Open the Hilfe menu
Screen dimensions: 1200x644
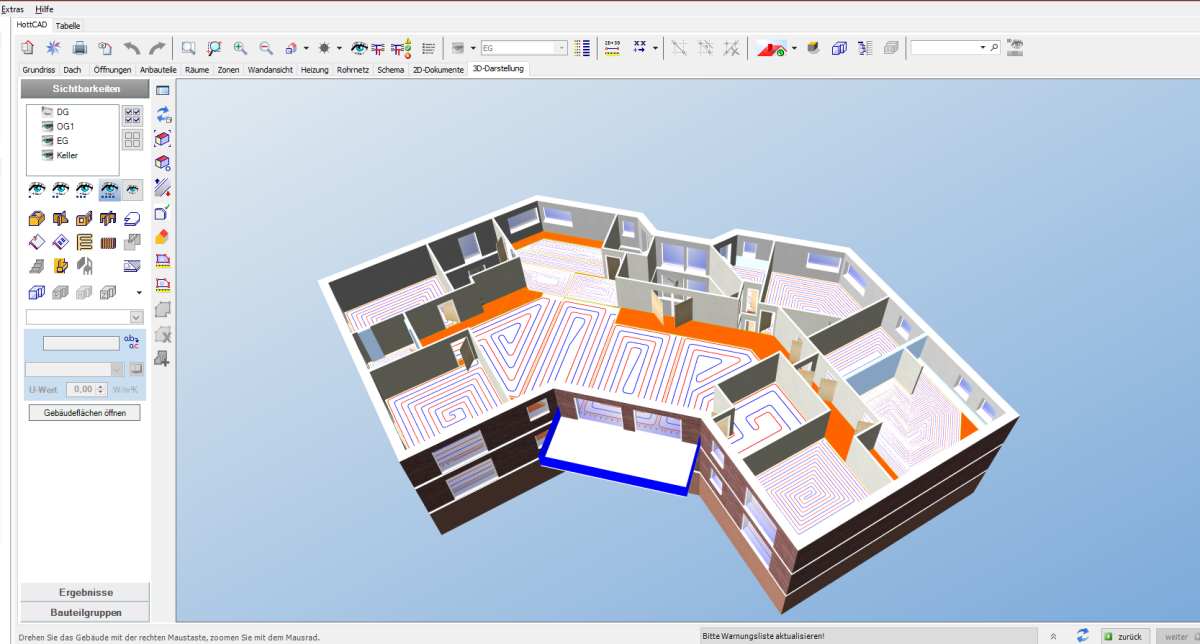(44, 8)
